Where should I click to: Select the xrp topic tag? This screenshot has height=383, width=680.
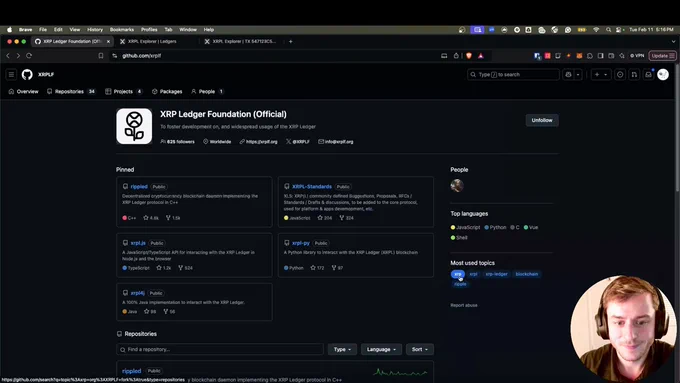[458, 274]
